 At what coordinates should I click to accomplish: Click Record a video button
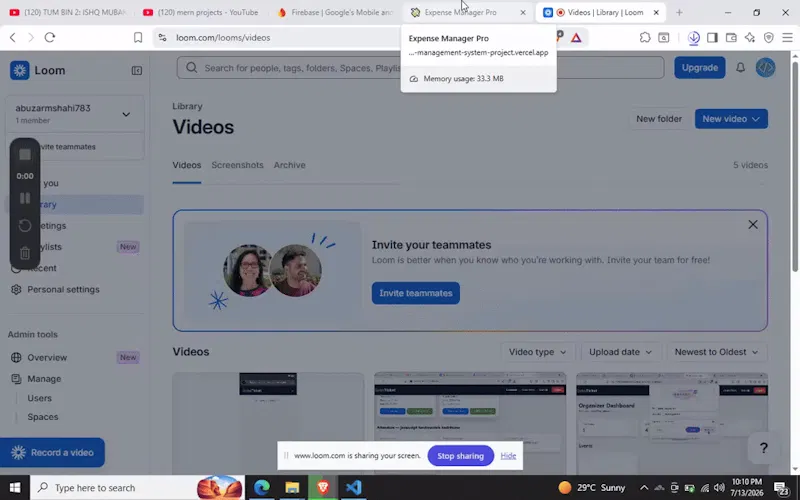[53, 453]
